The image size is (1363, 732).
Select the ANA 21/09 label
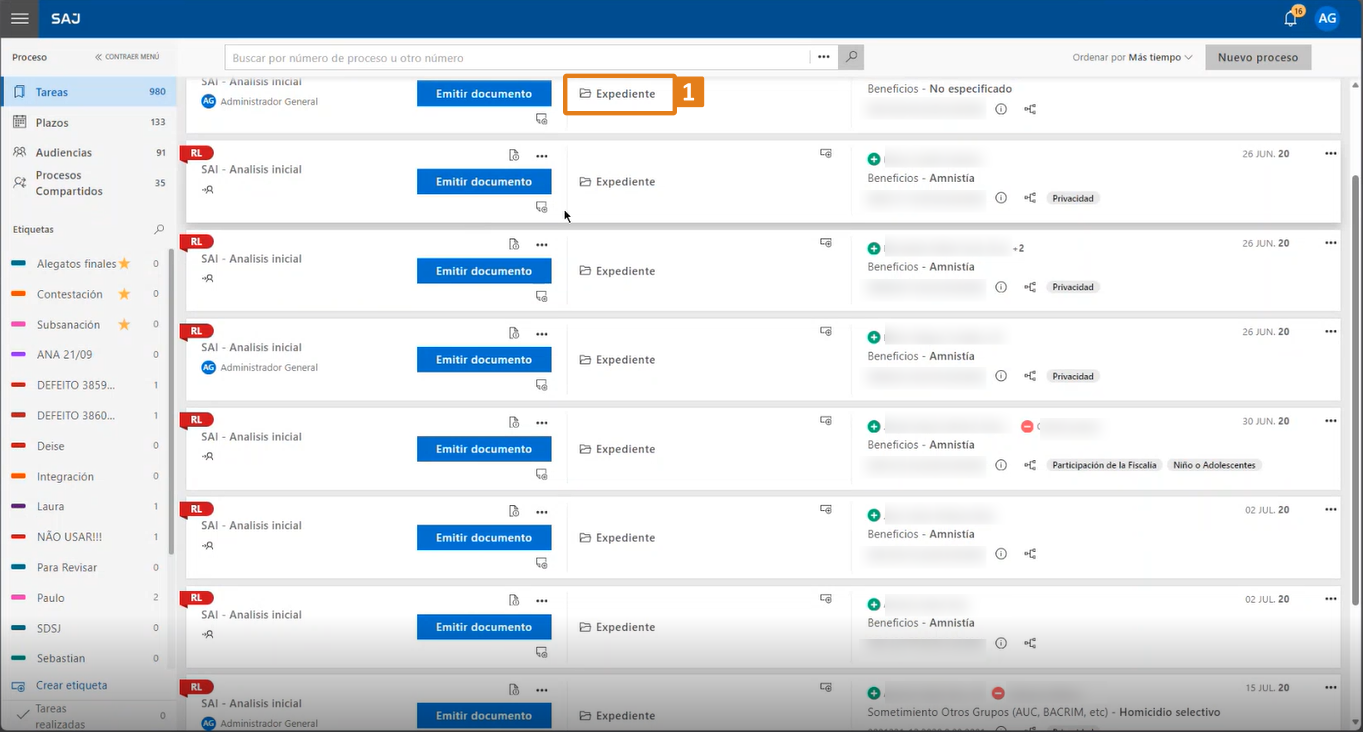(63, 355)
